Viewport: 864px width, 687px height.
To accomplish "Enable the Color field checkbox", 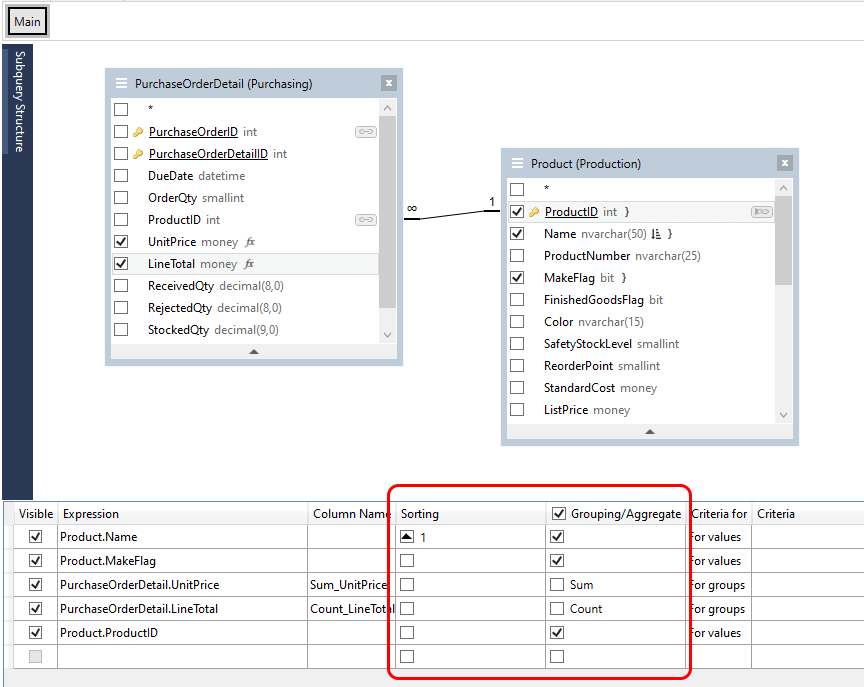I will pos(517,321).
